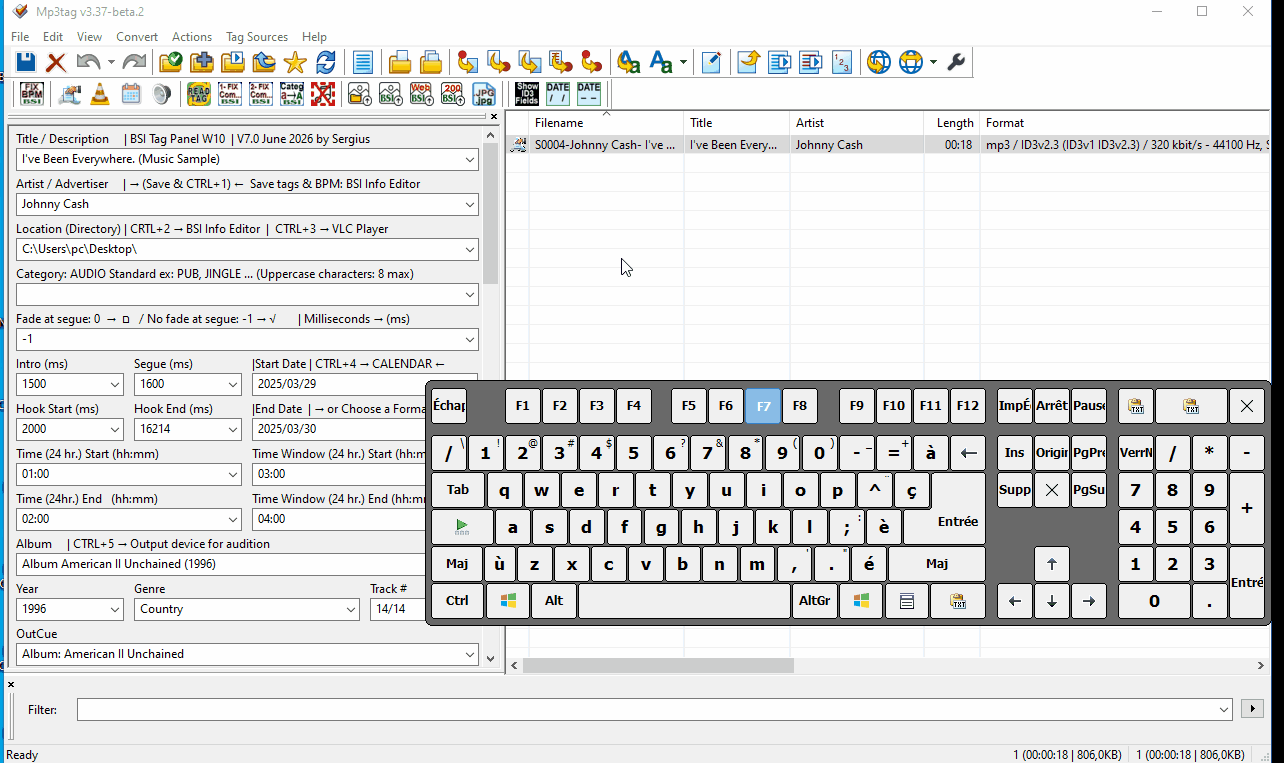The image size is (1284, 763).
Task: Toggle the AltGr key on on-screen keyboard
Action: (x=814, y=601)
